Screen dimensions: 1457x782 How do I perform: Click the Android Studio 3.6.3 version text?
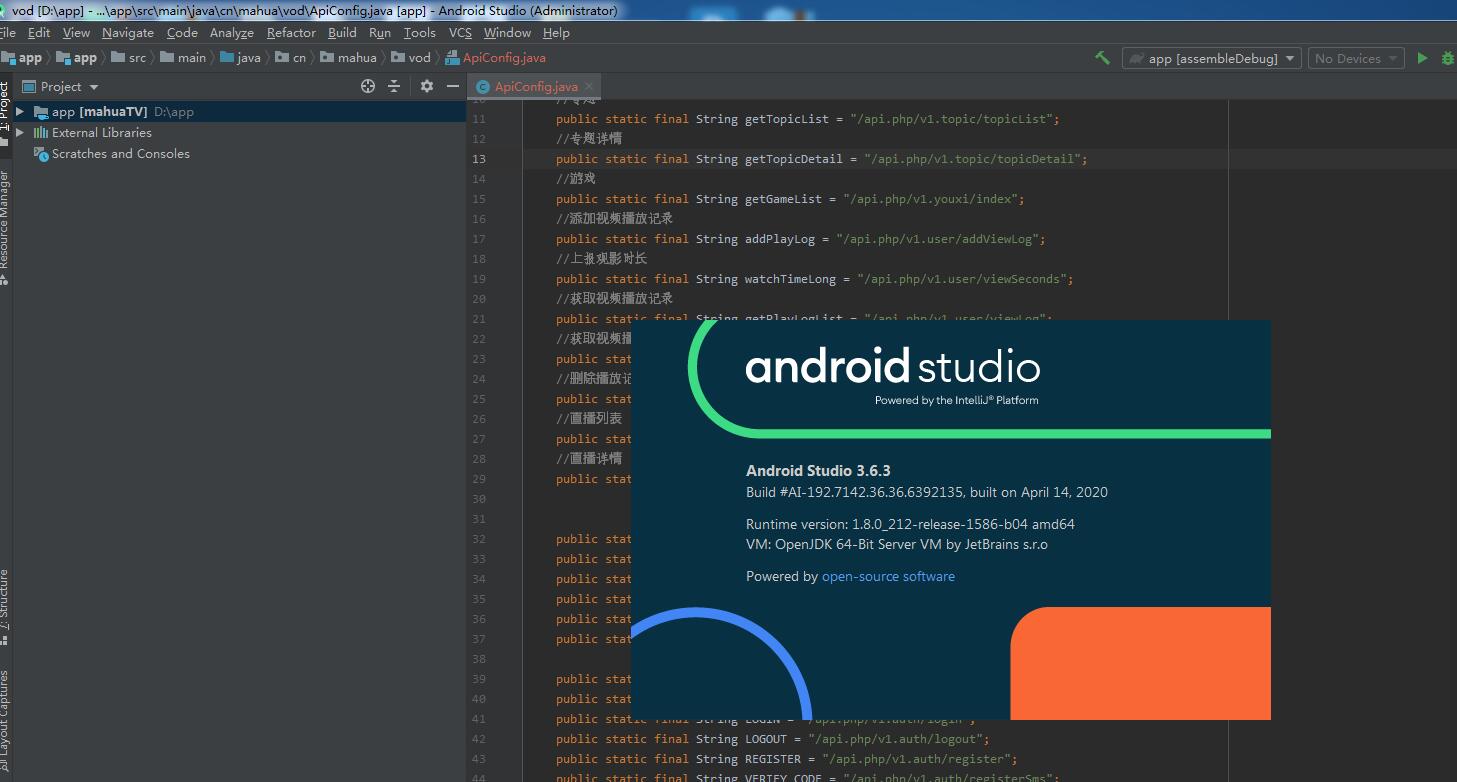(x=818, y=470)
